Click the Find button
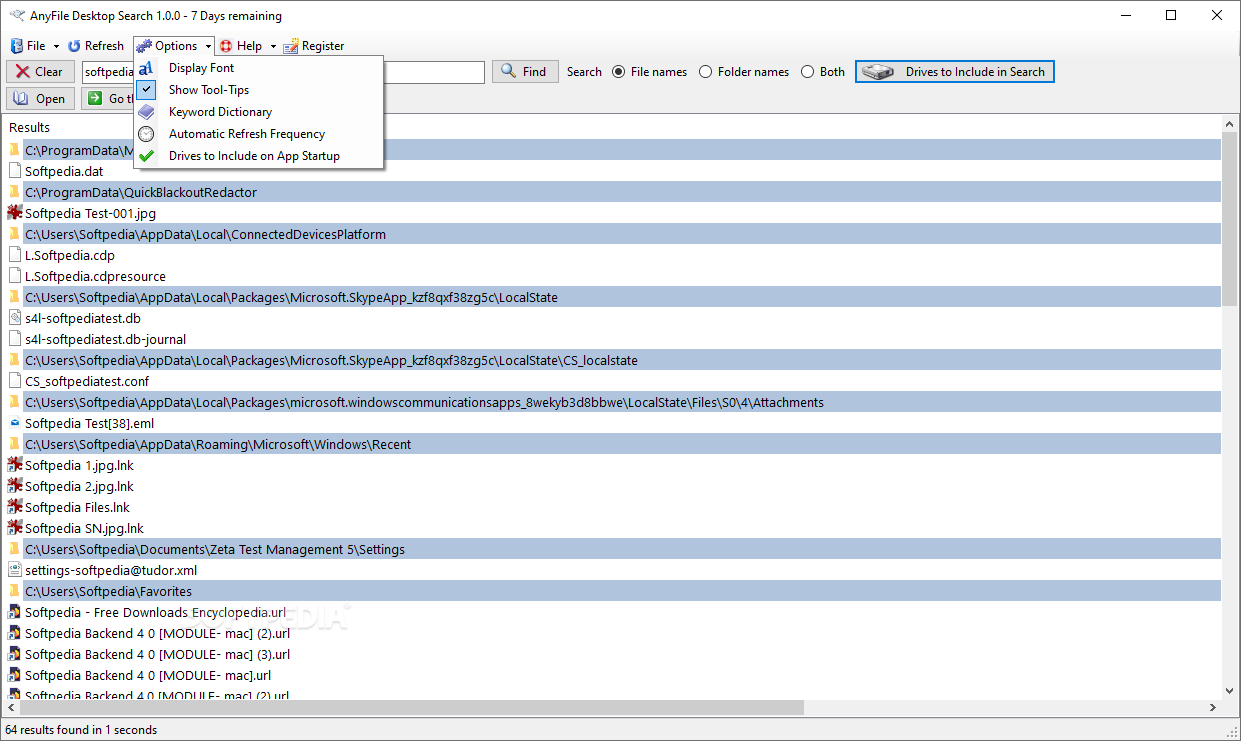This screenshot has height=741, width=1241. [x=525, y=71]
